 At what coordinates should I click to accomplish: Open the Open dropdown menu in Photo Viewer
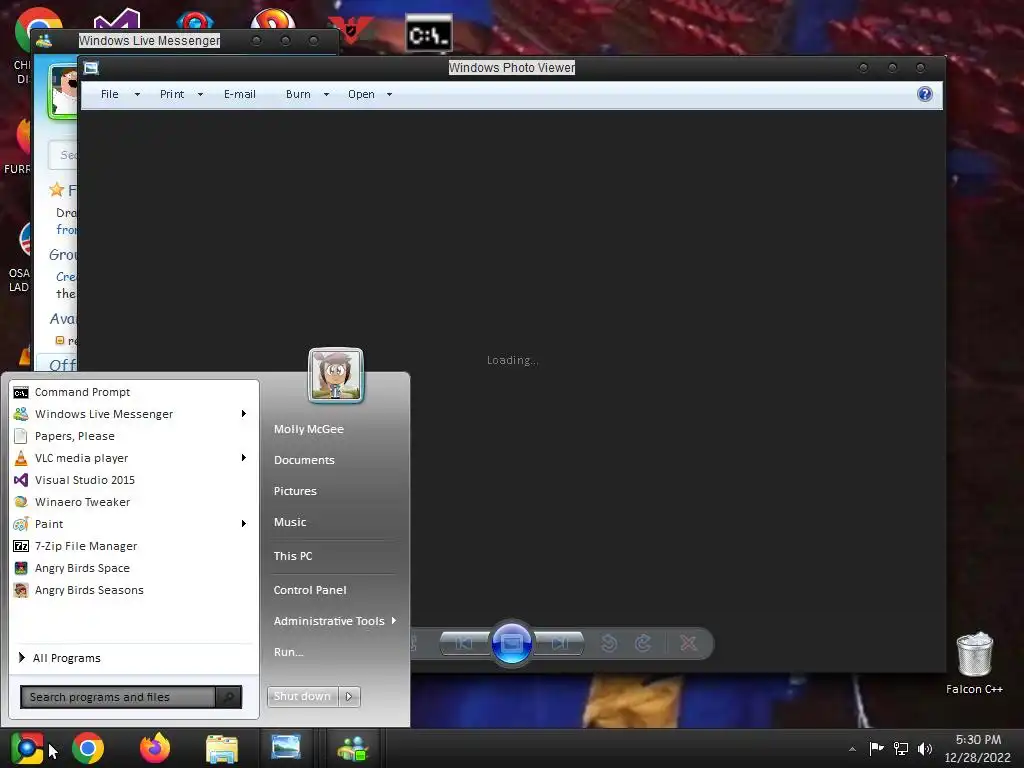pos(370,94)
